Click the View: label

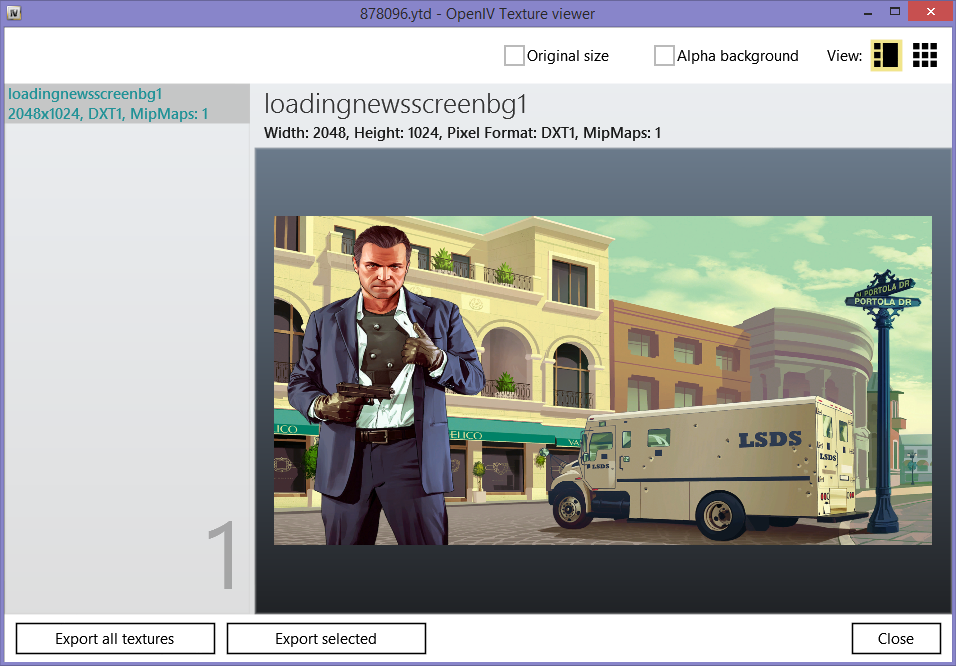point(844,56)
